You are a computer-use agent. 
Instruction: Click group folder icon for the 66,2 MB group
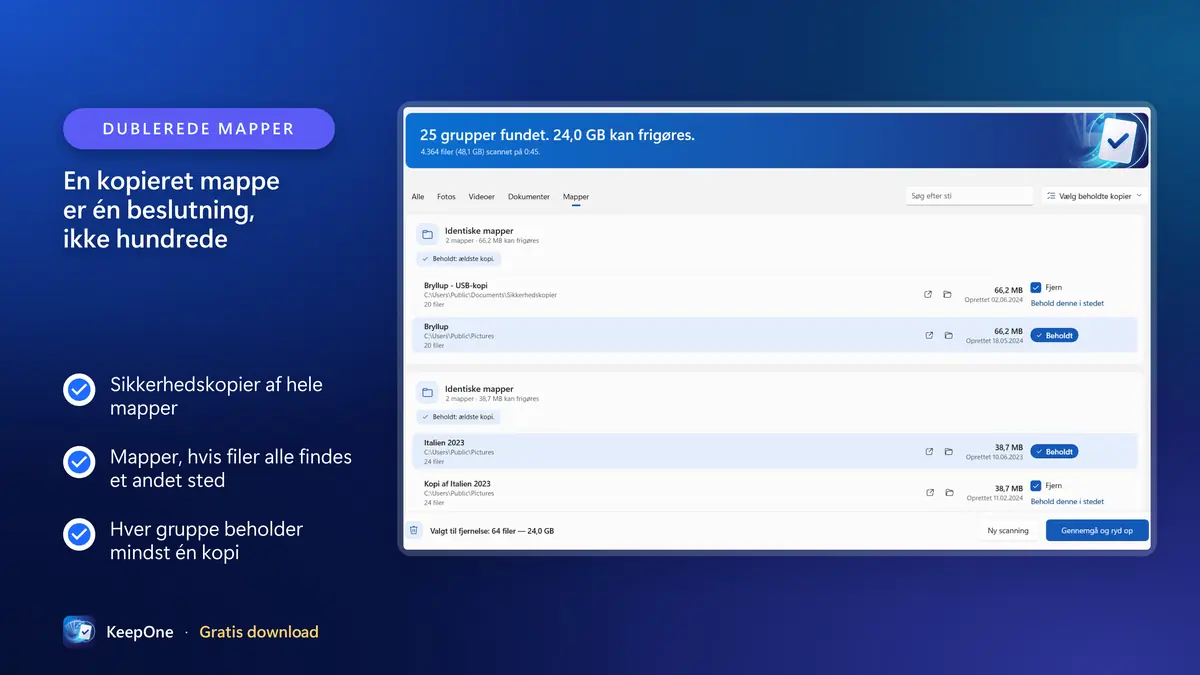click(427, 235)
